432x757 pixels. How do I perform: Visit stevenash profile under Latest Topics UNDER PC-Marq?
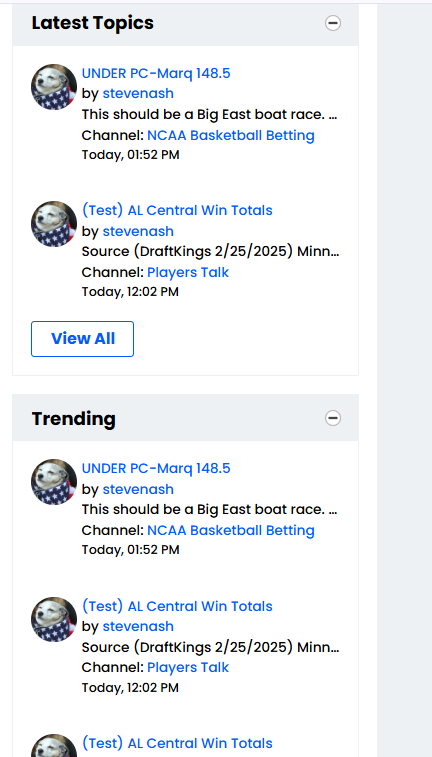(138, 93)
